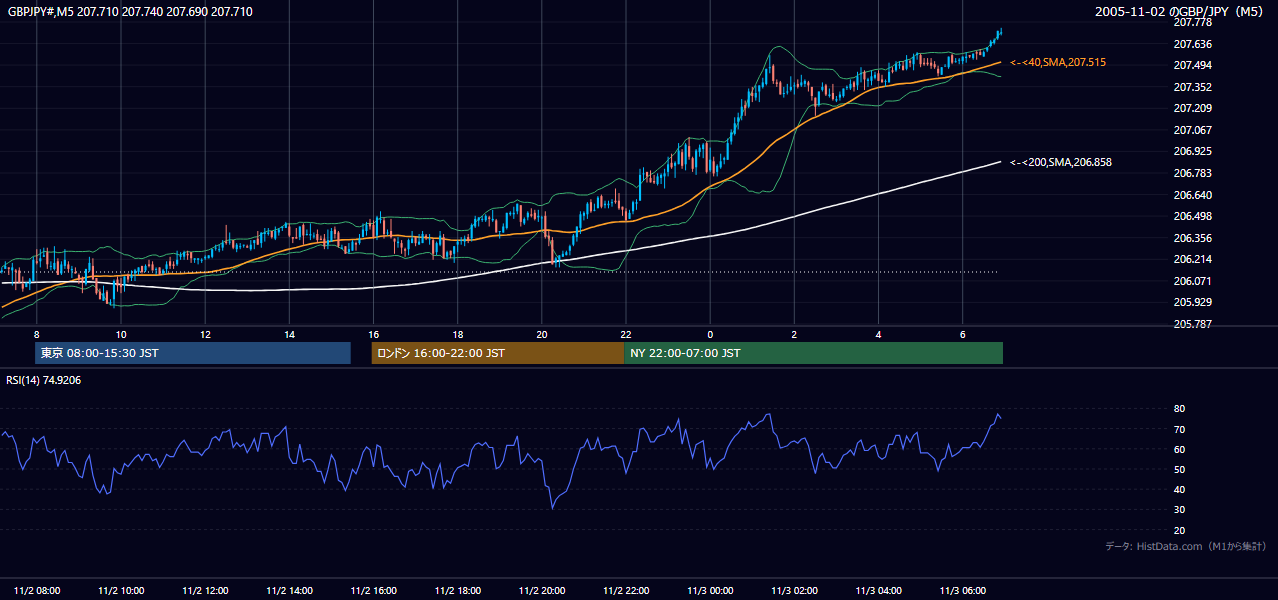Click hour tick 12 under the price chart
The height and width of the screenshot is (600, 1278).
[205, 334]
